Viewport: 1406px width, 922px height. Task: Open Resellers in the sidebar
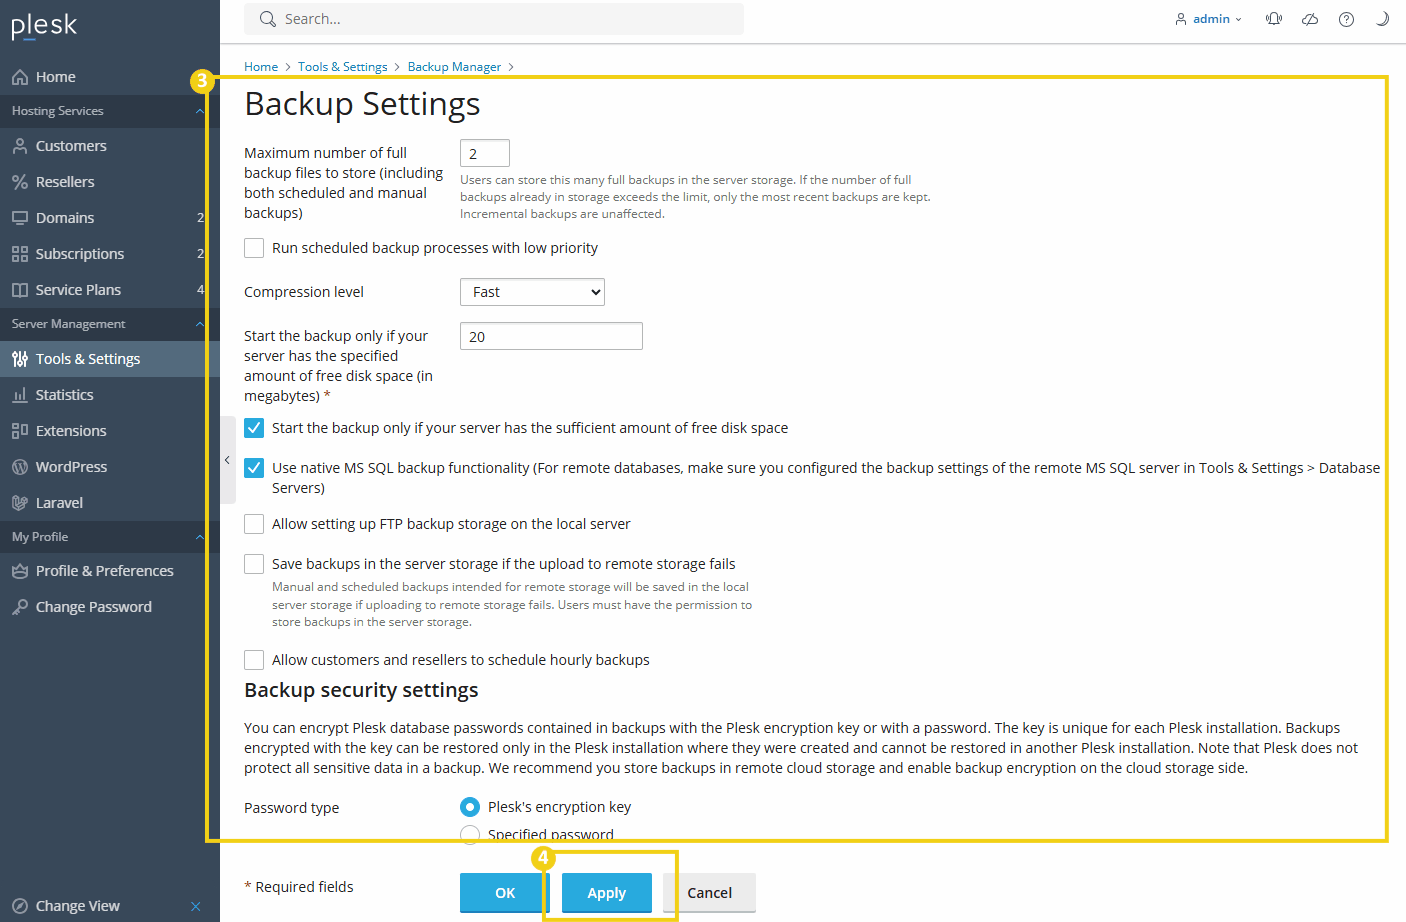[65, 182]
